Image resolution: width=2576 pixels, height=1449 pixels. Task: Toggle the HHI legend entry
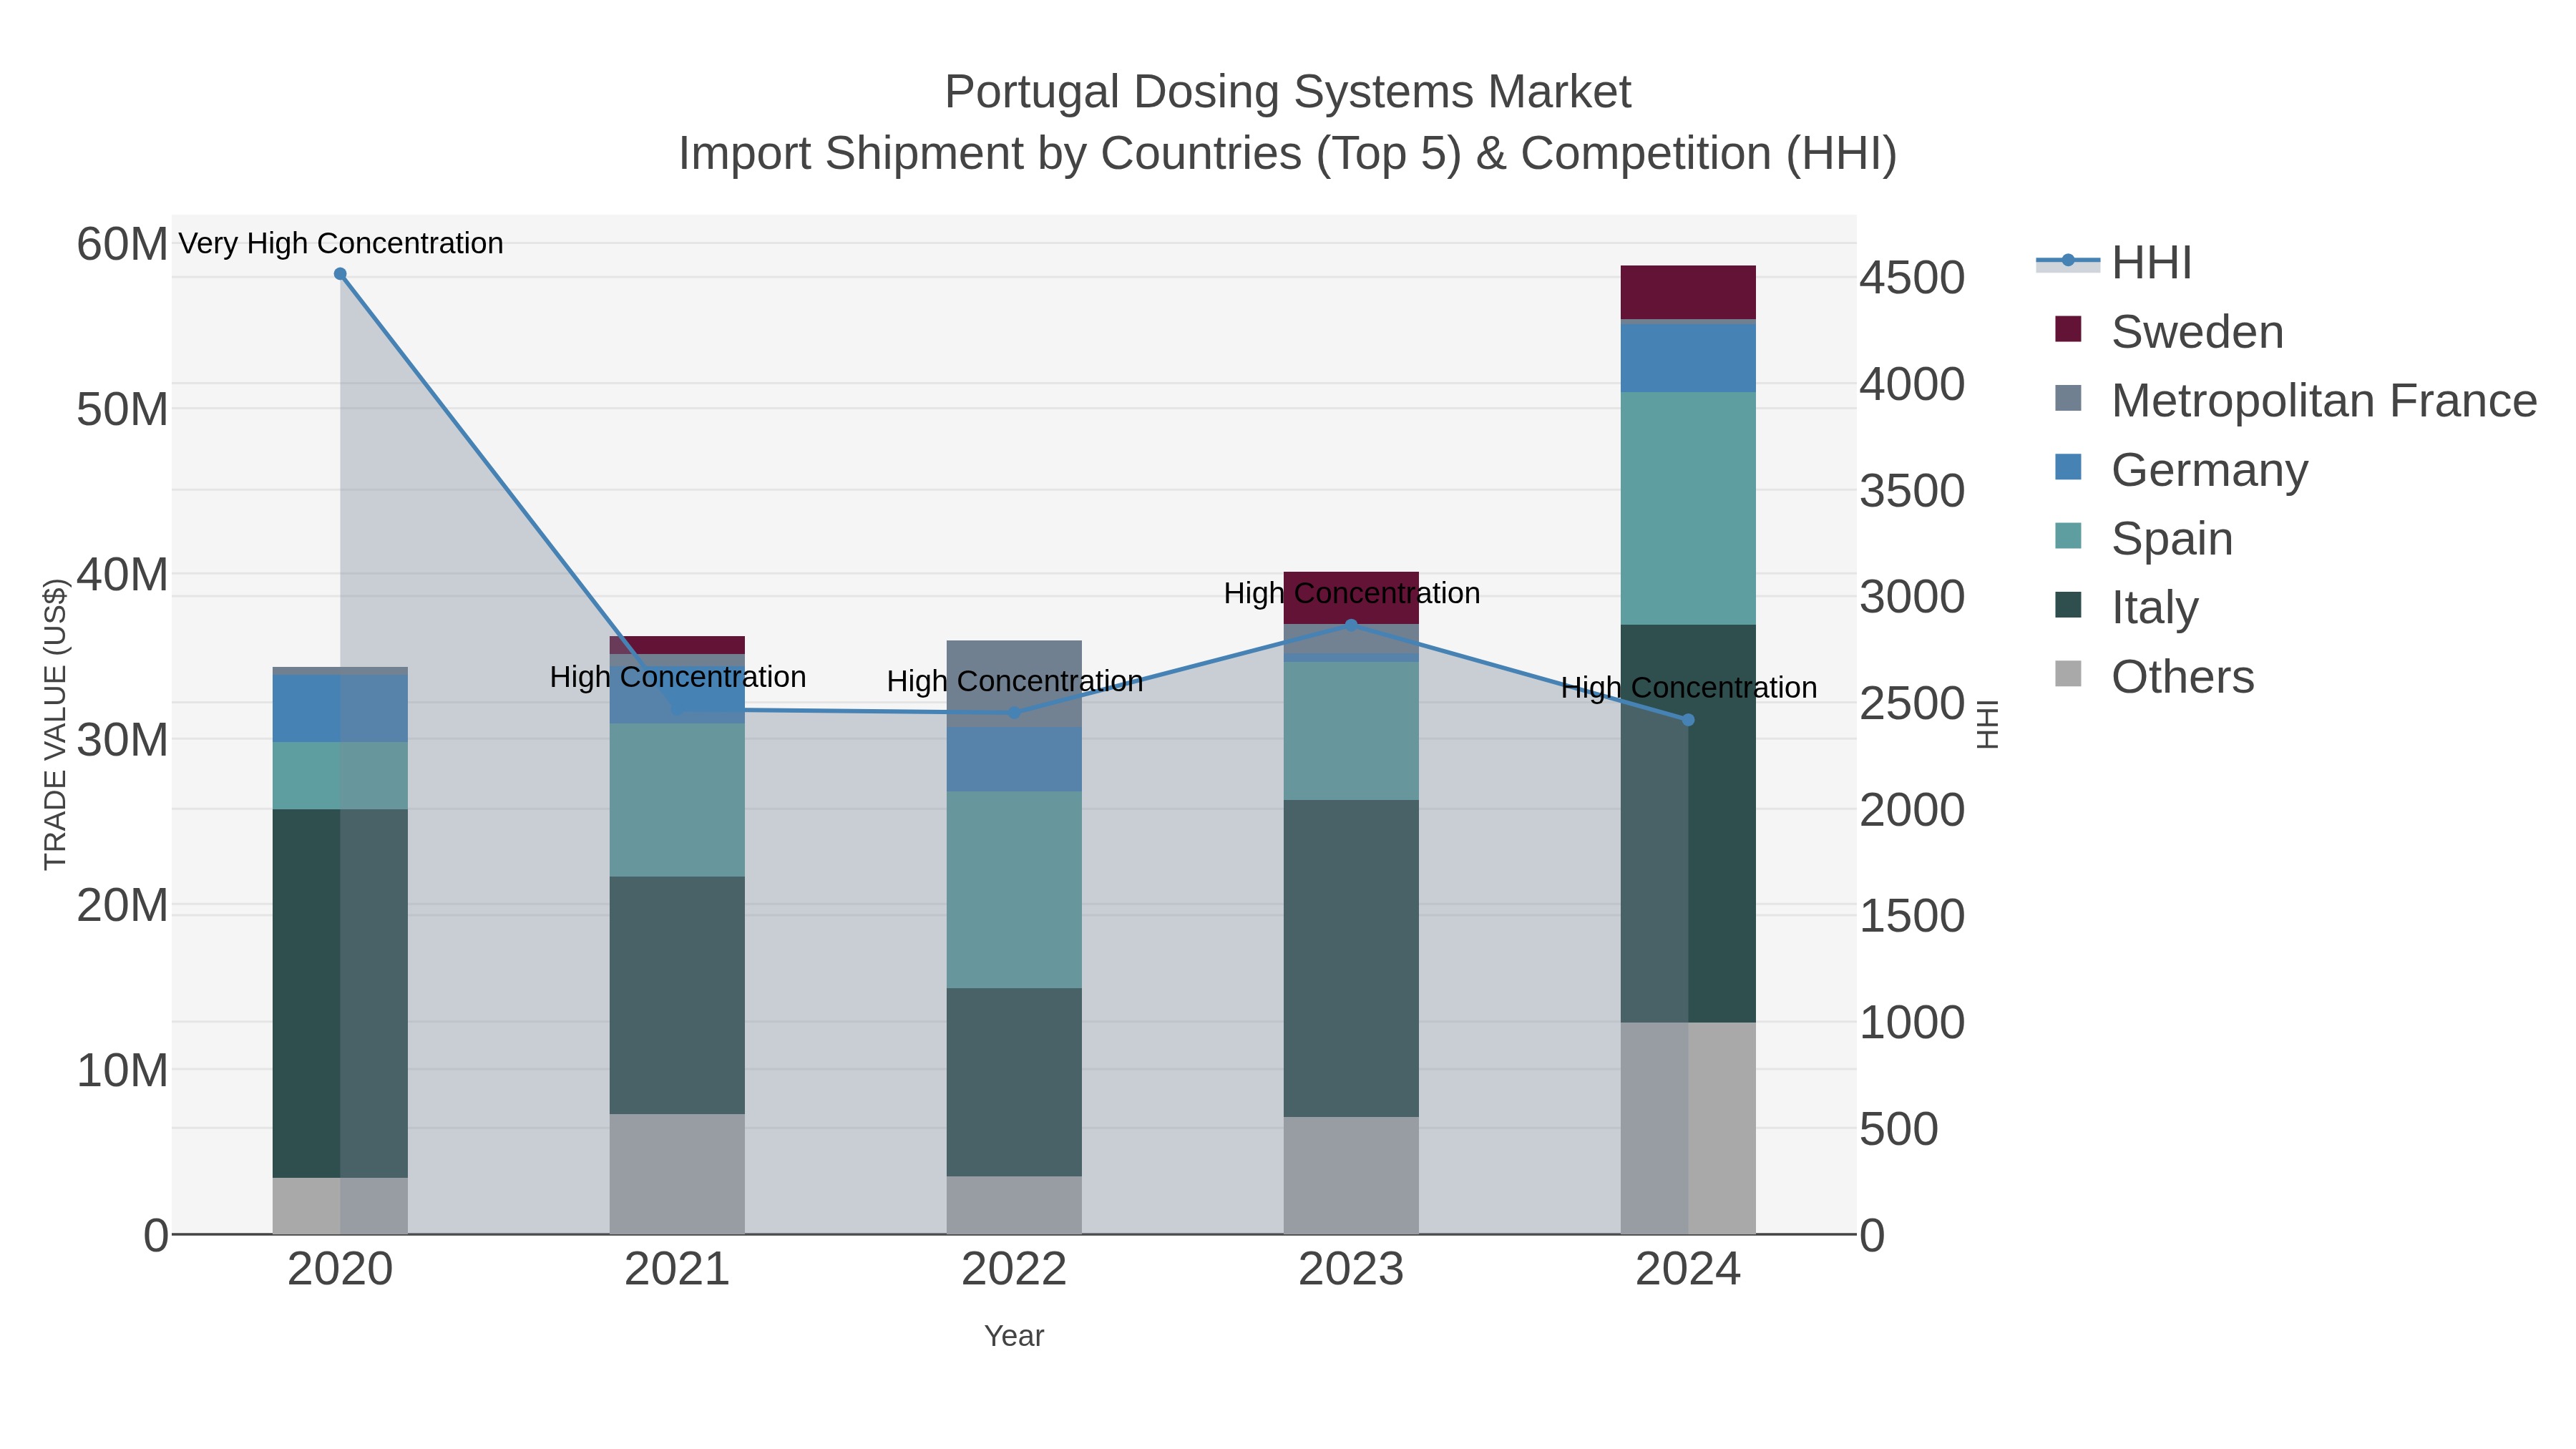point(2114,262)
